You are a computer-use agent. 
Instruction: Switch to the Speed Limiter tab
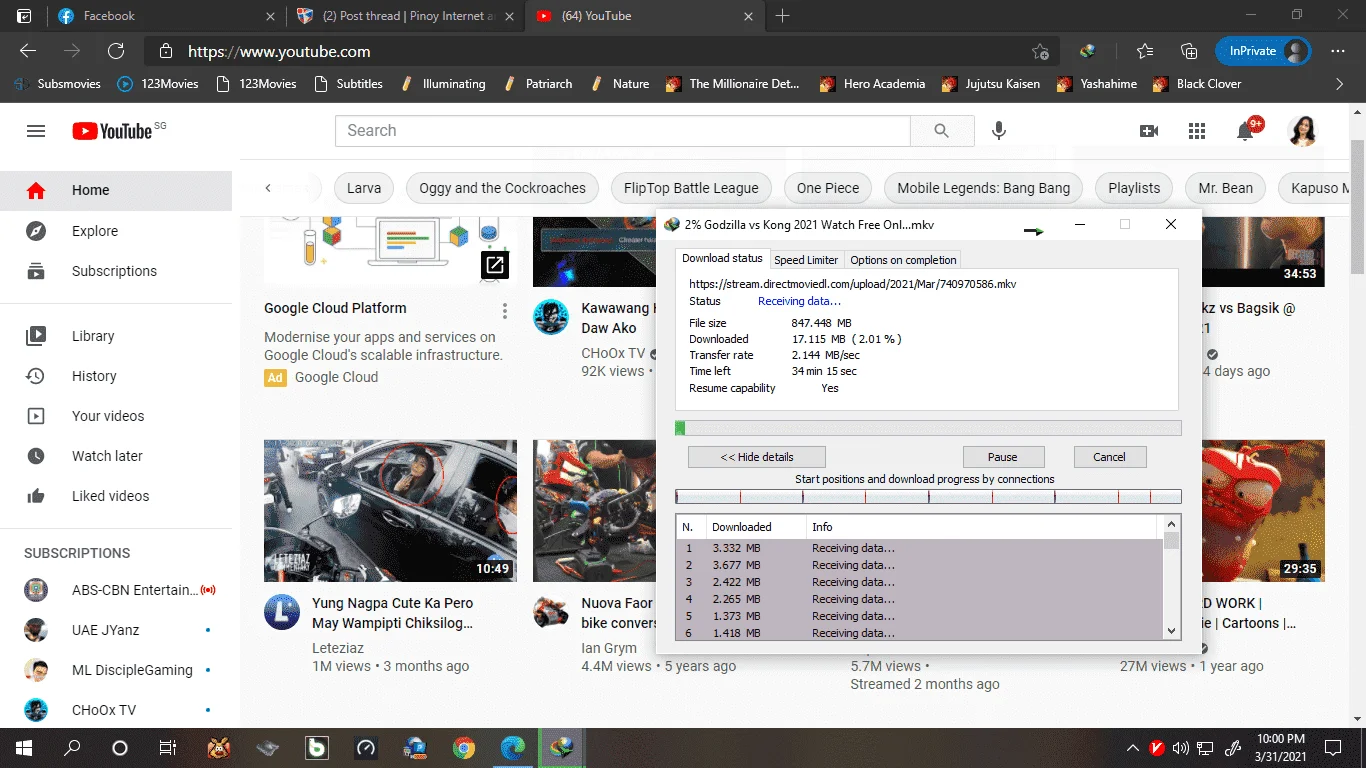point(806,260)
